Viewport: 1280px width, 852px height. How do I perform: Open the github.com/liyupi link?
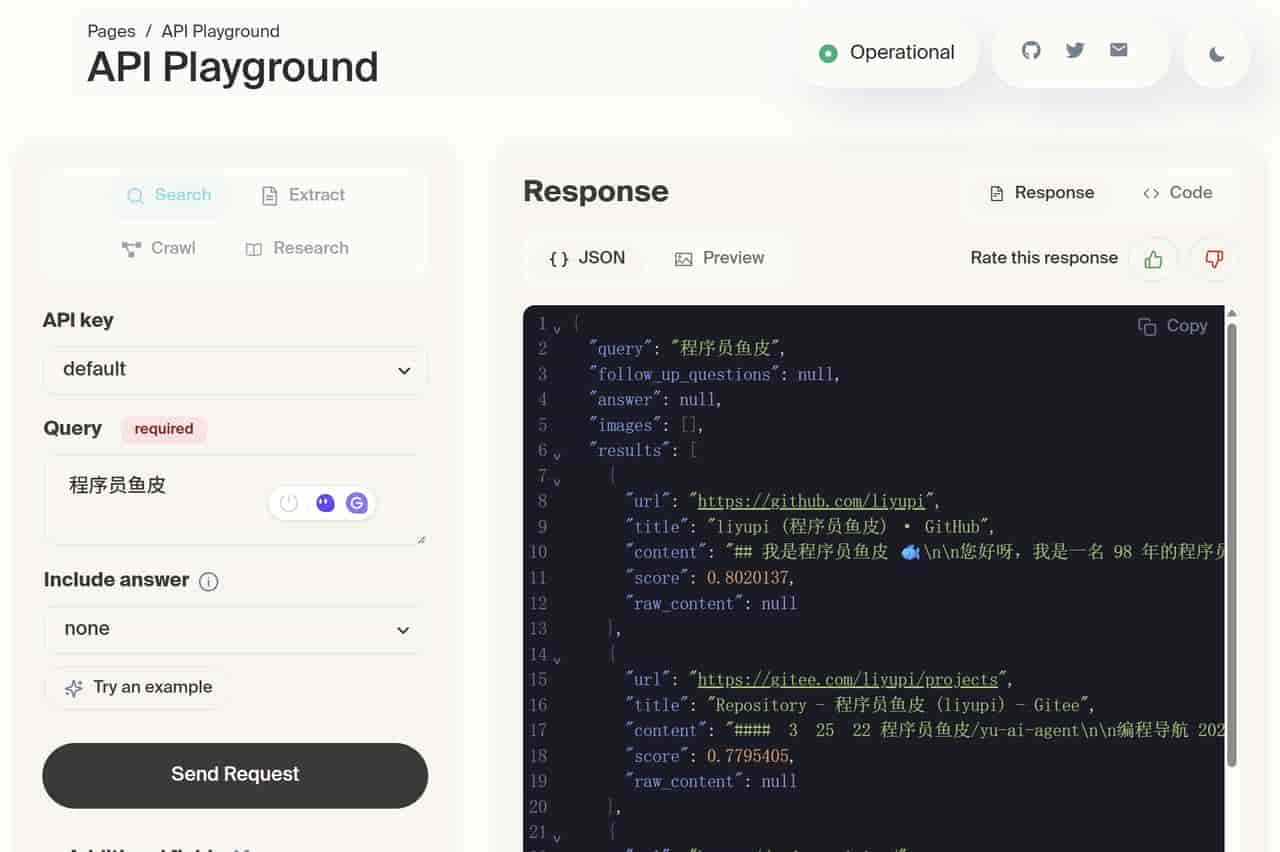coord(813,501)
